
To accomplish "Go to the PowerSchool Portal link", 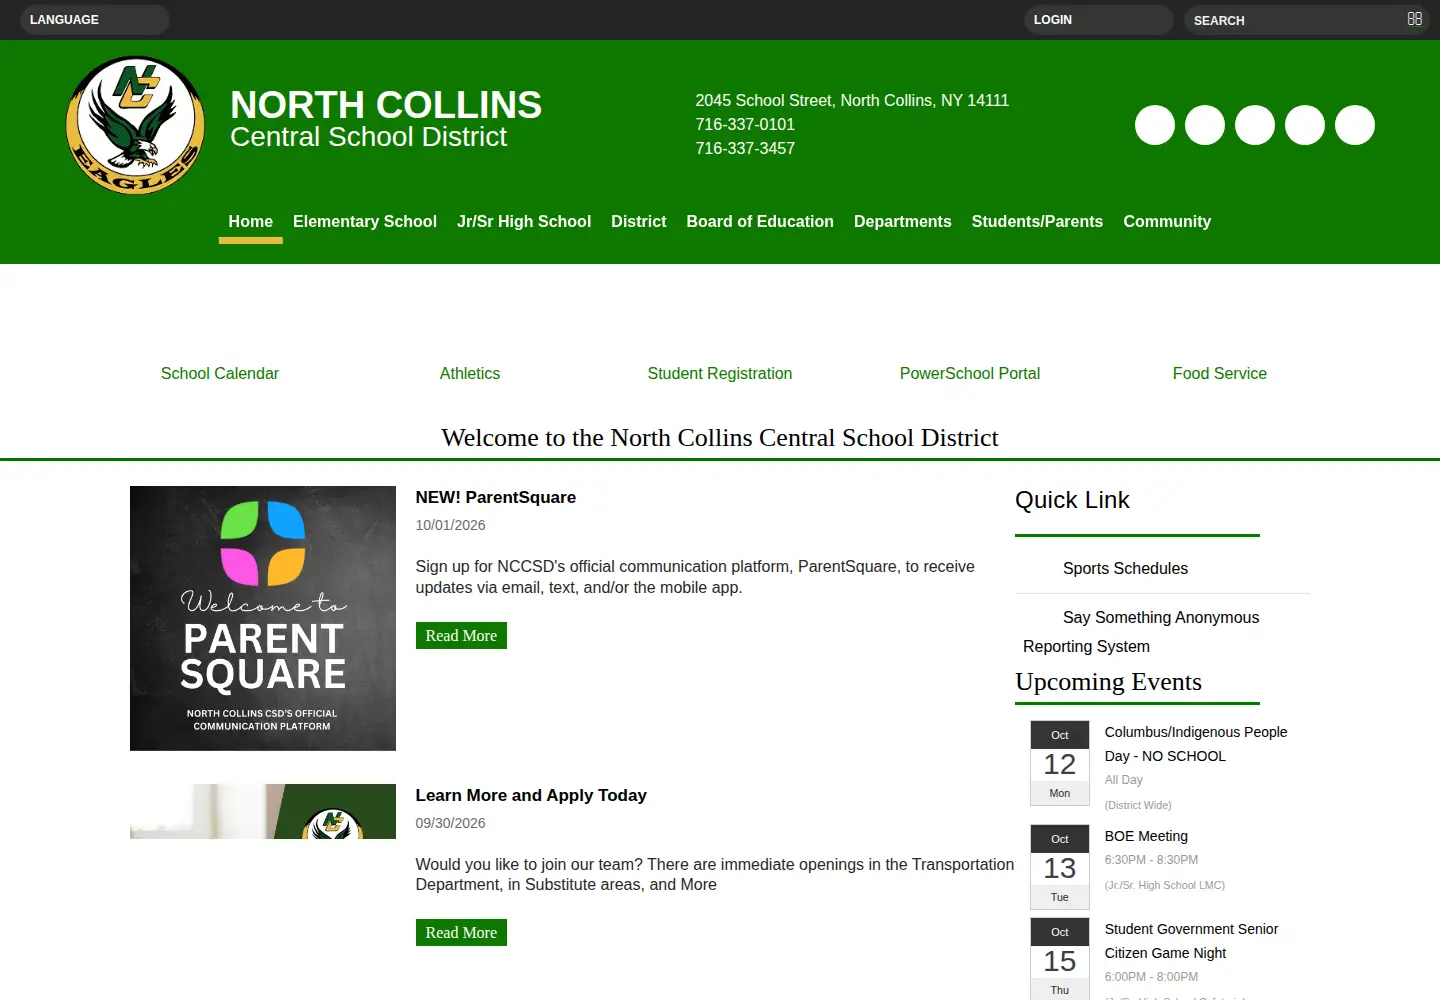I will coord(970,374).
